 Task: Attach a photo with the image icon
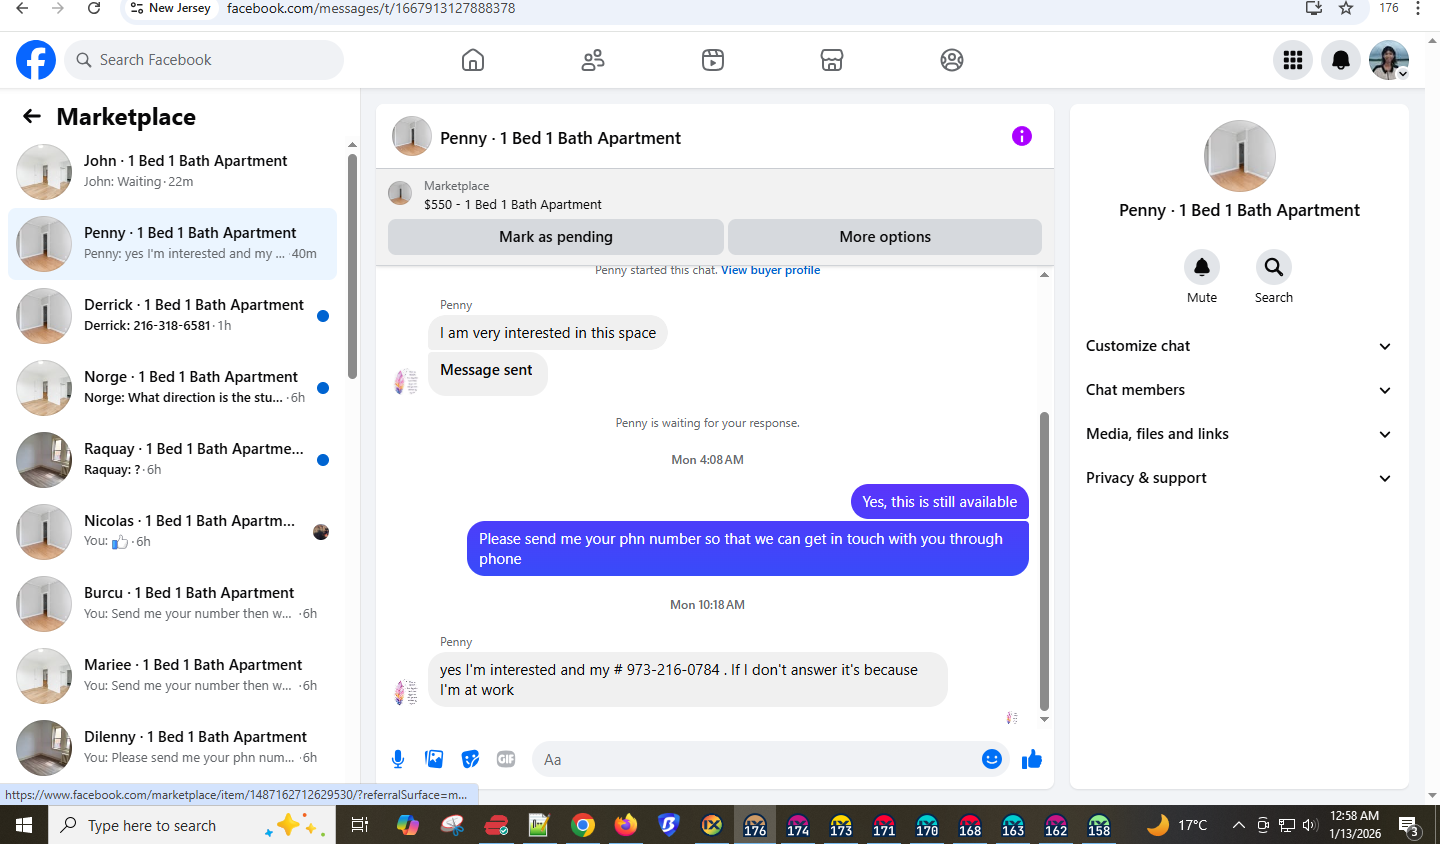434,759
